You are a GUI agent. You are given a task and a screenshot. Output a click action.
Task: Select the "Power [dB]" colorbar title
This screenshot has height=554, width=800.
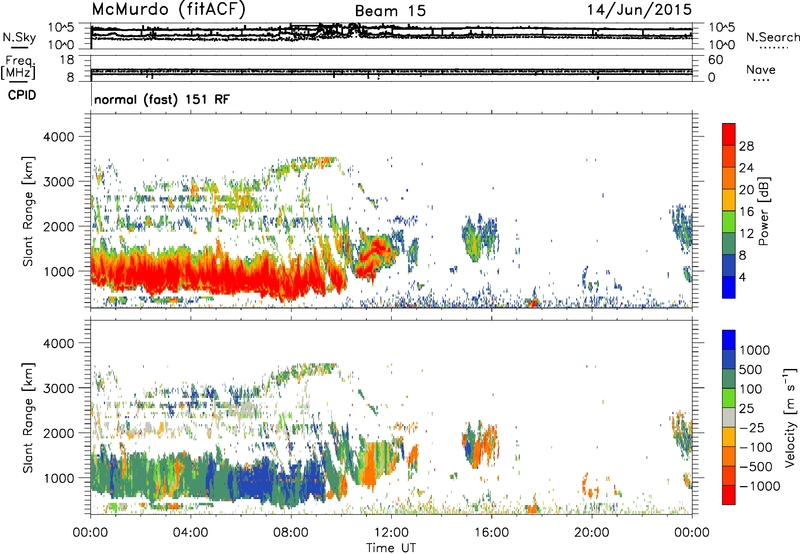pyautogui.click(x=764, y=211)
